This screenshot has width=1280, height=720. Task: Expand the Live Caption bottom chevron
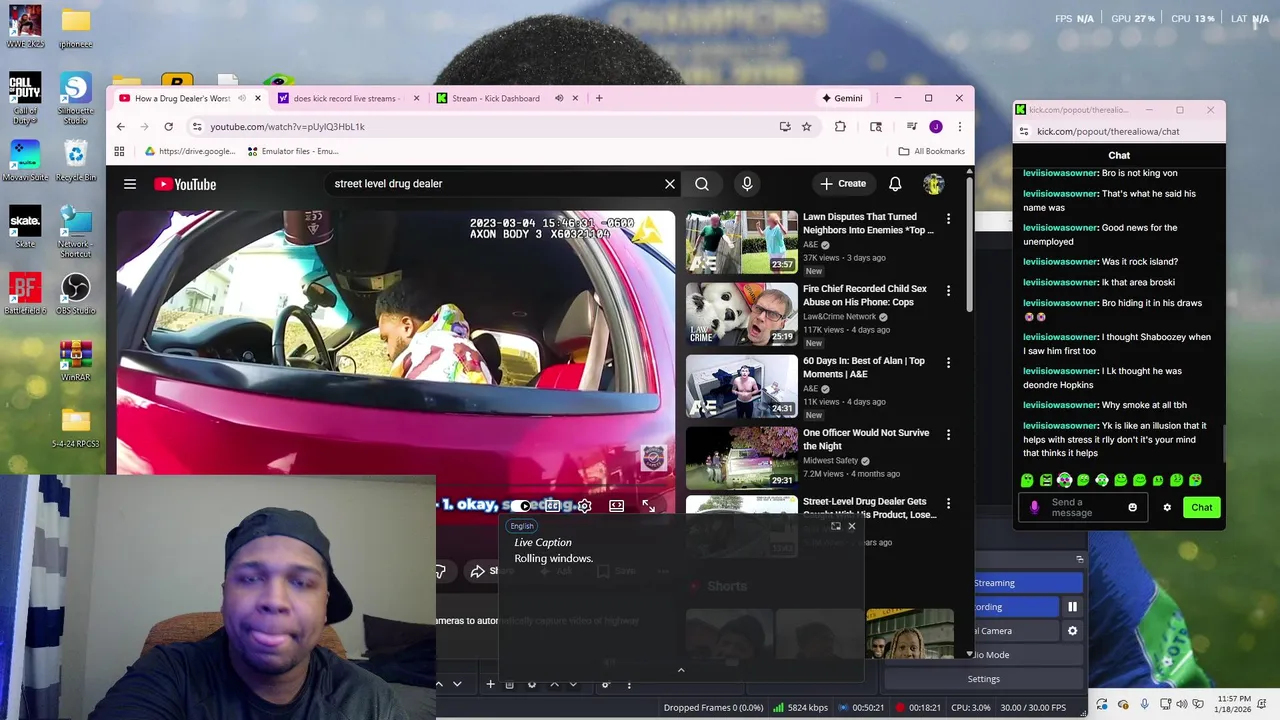pos(681,670)
